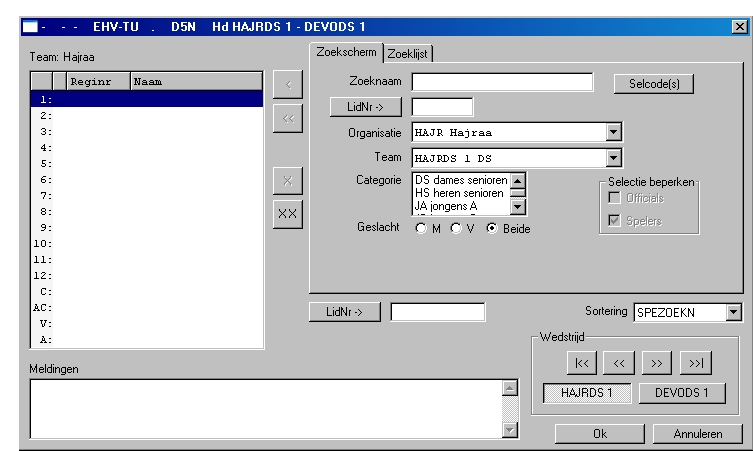Open the Team dropdown

tap(613, 158)
